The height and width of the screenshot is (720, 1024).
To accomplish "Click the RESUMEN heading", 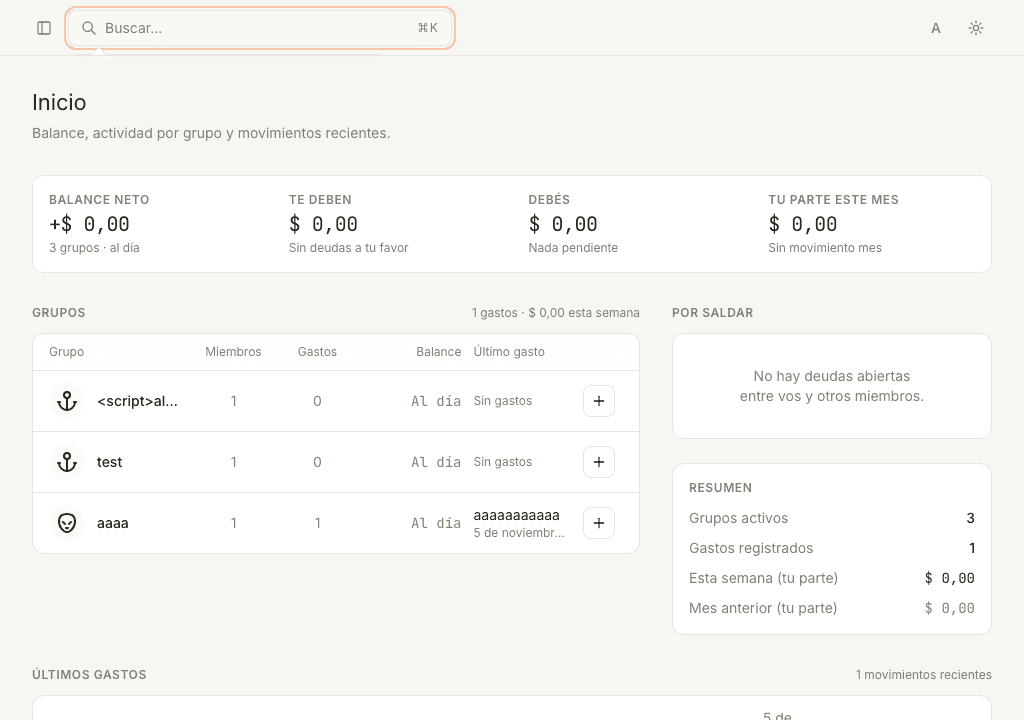I will tap(720, 487).
